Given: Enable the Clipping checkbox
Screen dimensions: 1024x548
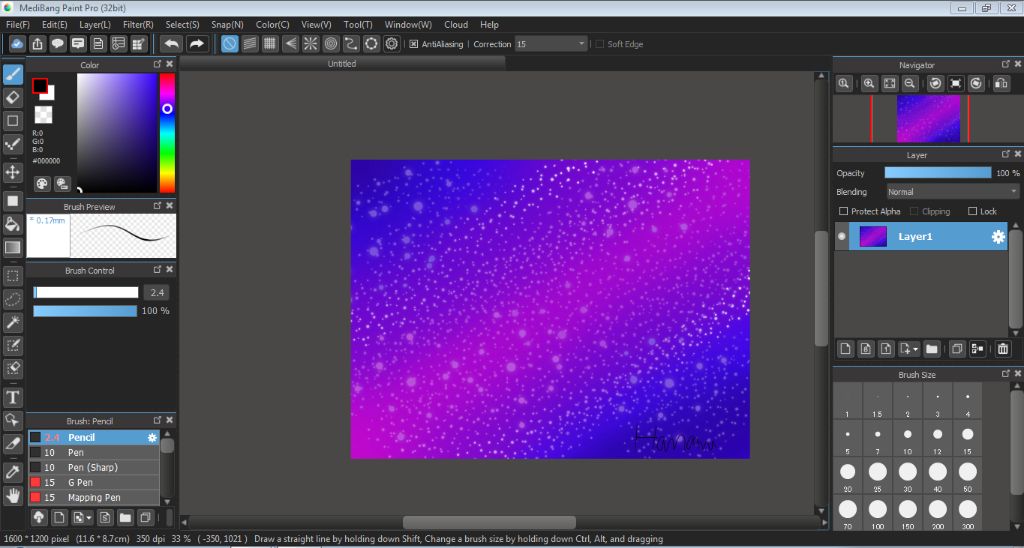Looking at the screenshot, I should click(914, 211).
